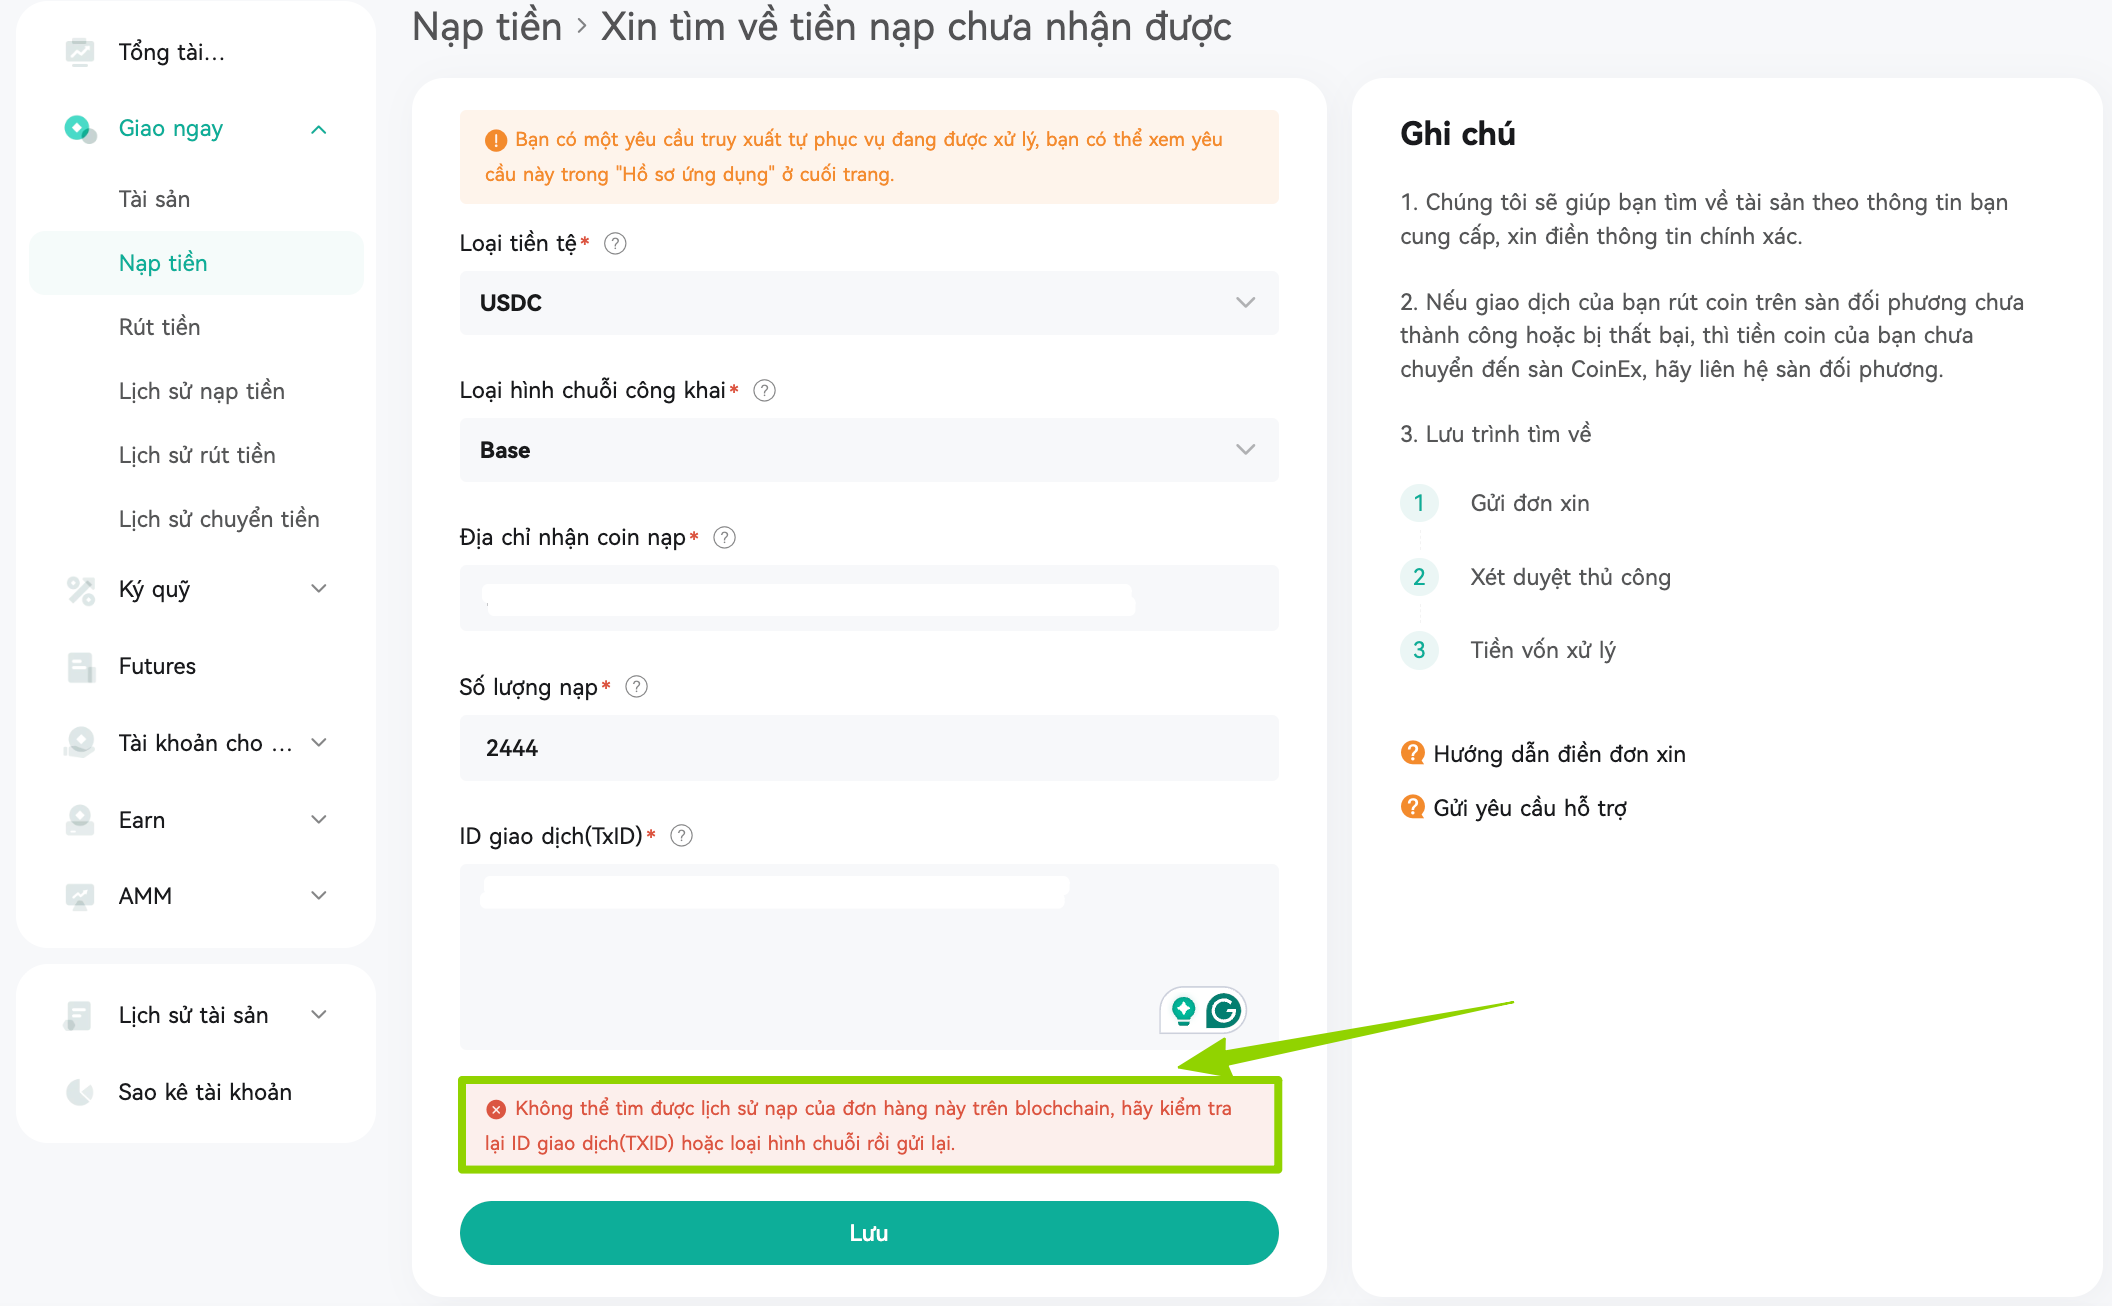Click question icon beside ID giao dịch(TxID)
Image resolution: width=2112 pixels, height=1306 pixels.
[681, 835]
